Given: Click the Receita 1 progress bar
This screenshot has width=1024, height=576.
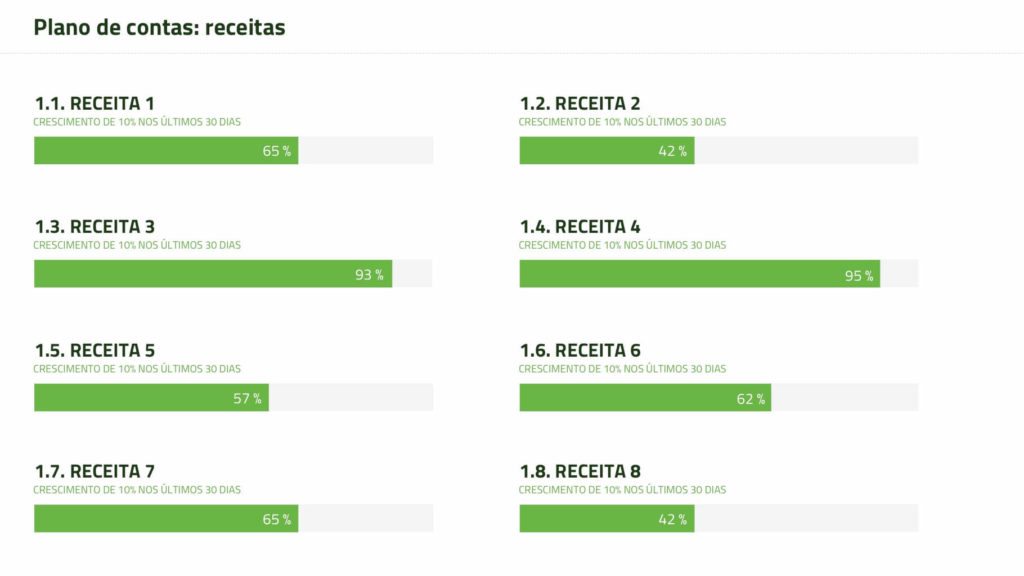Looking at the screenshot, I should click(x=166, y=151).
